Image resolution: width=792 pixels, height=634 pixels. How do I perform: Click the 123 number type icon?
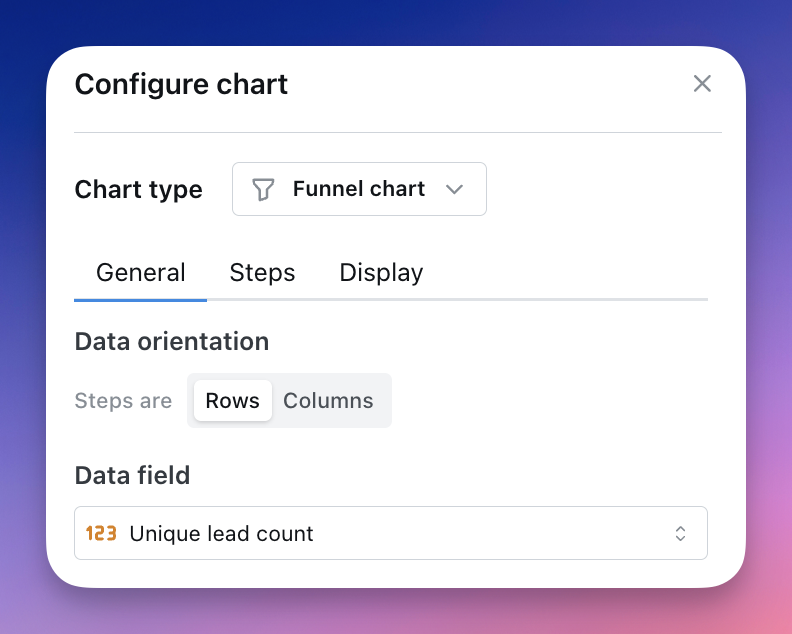(x=101, y=534)
